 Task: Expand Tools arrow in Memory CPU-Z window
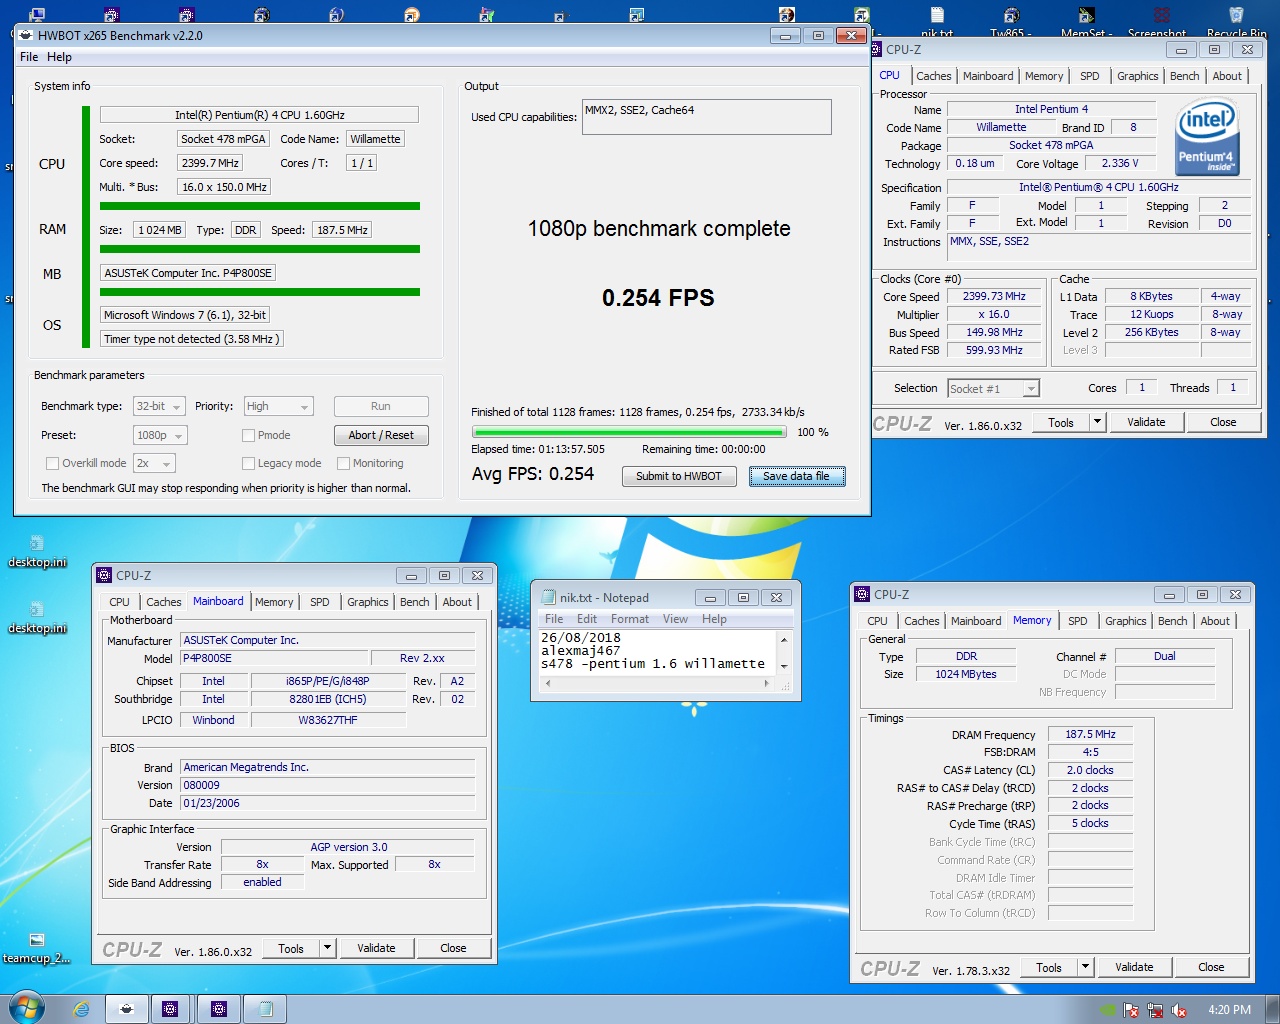coord(1085,967)
